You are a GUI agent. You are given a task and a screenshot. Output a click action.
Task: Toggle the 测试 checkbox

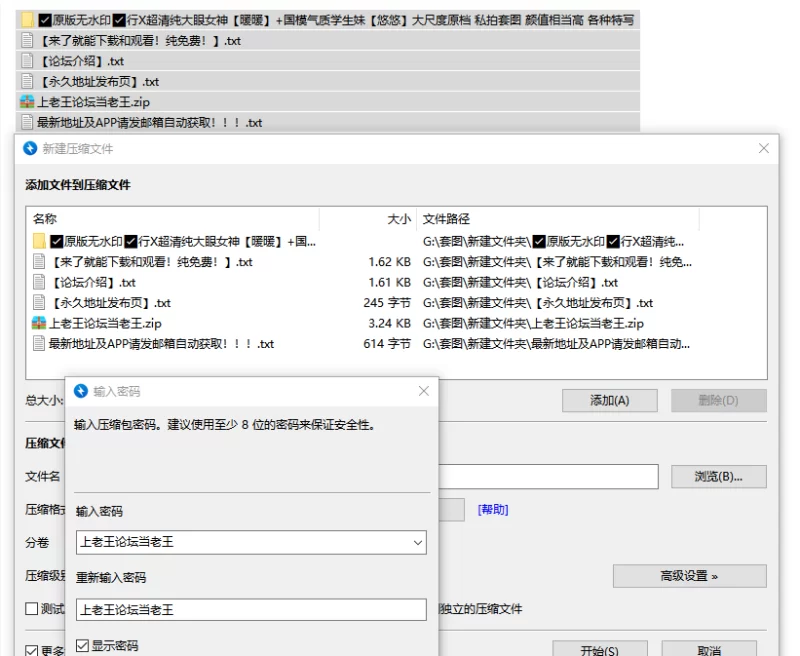pyautogui.click(x=32, y=609)
